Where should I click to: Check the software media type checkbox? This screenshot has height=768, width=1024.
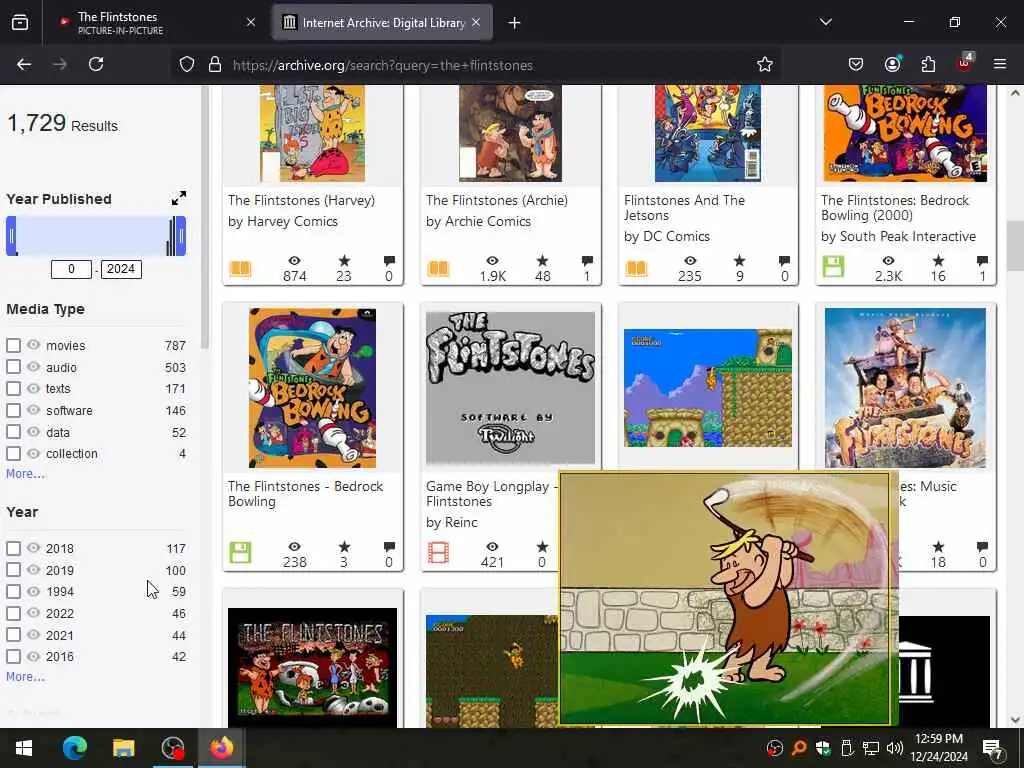tap(13, 410)
